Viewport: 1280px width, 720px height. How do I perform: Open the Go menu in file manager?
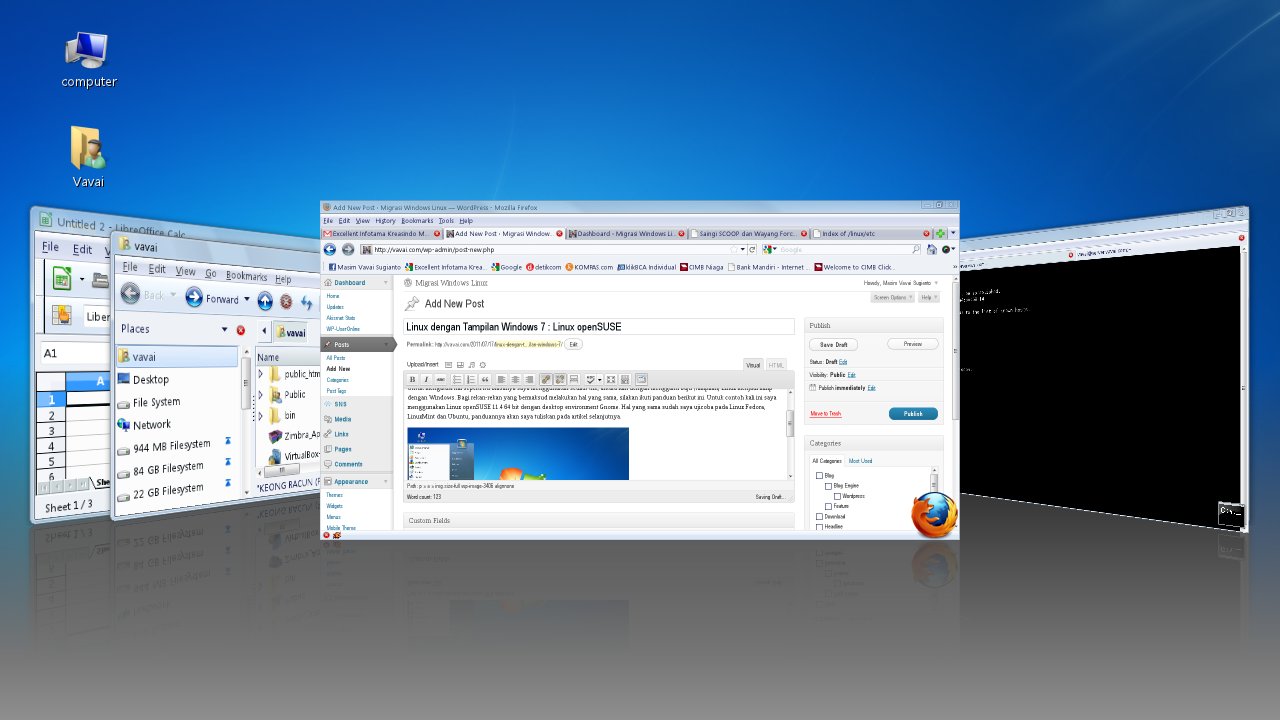210,272
